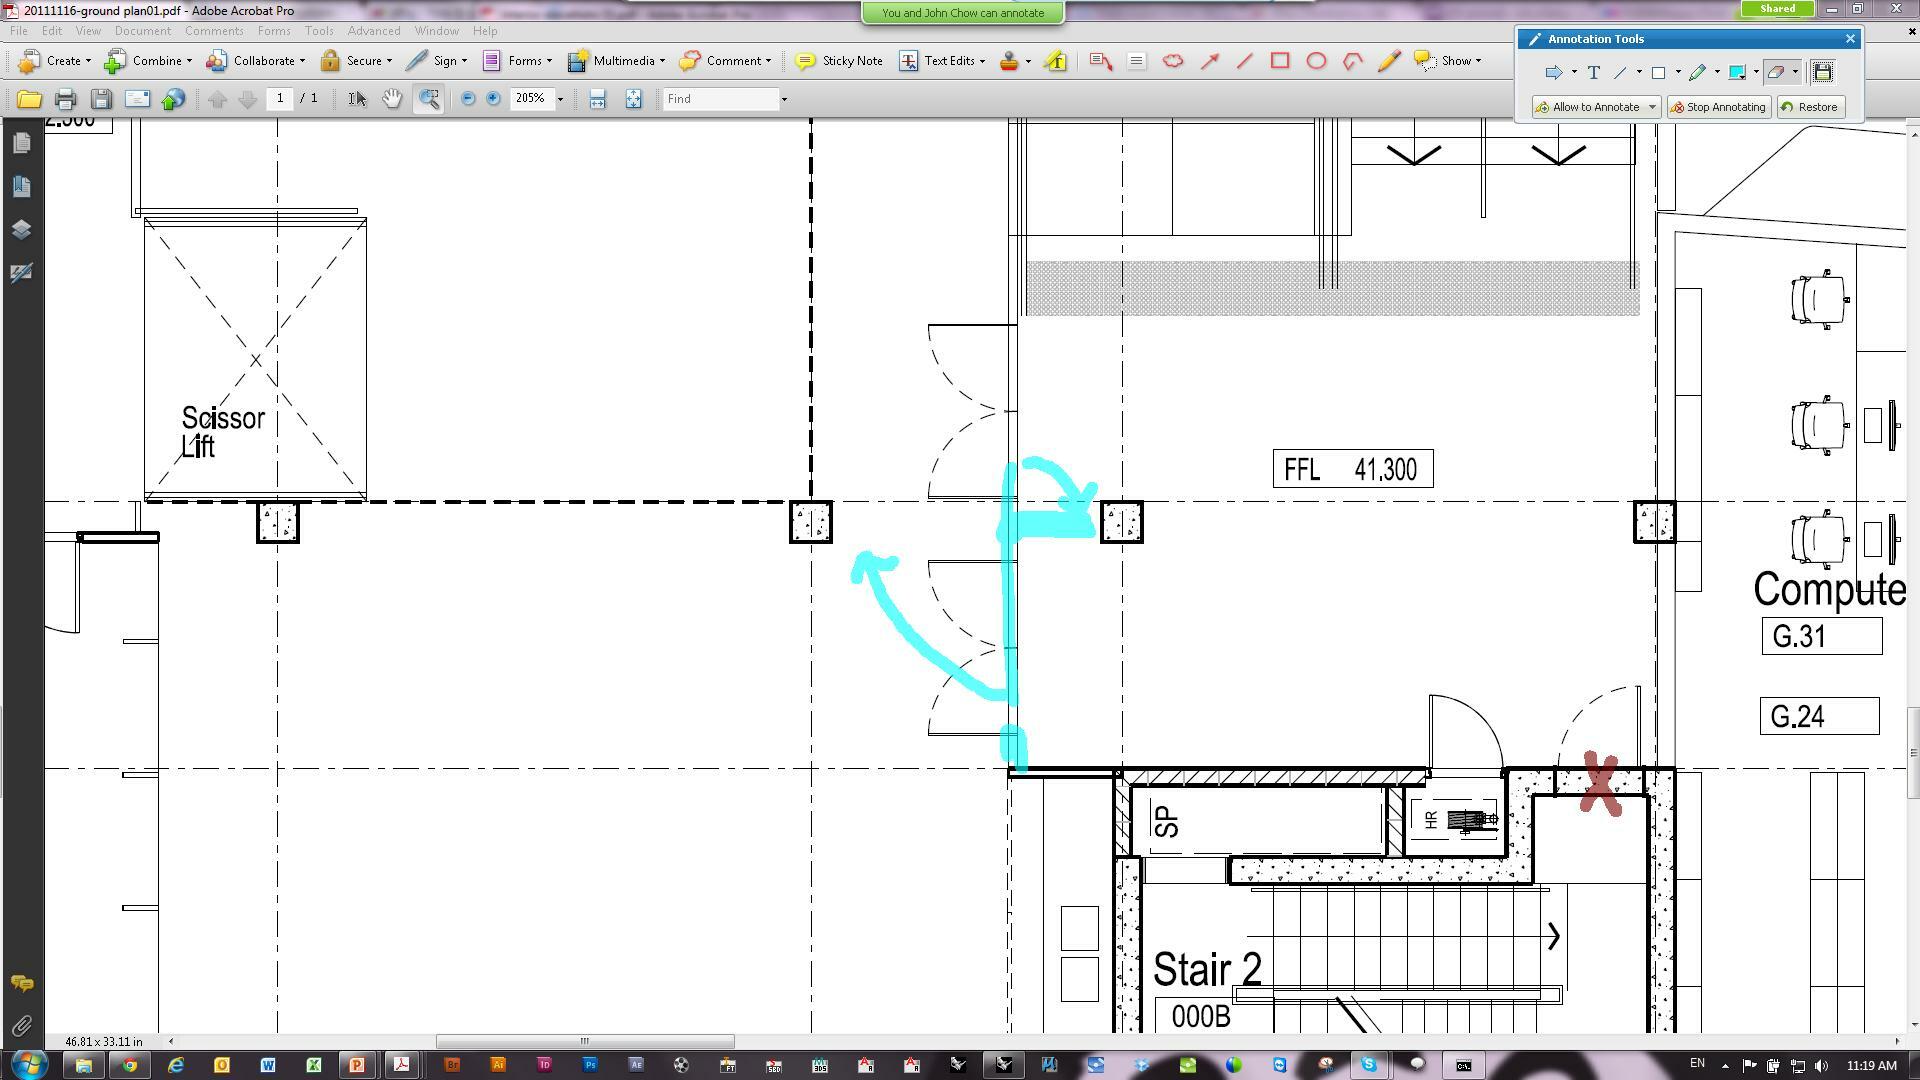Click the Print icon
Image resolution: width=1920 pixels, height=1080 pixels.
[65, 99]
